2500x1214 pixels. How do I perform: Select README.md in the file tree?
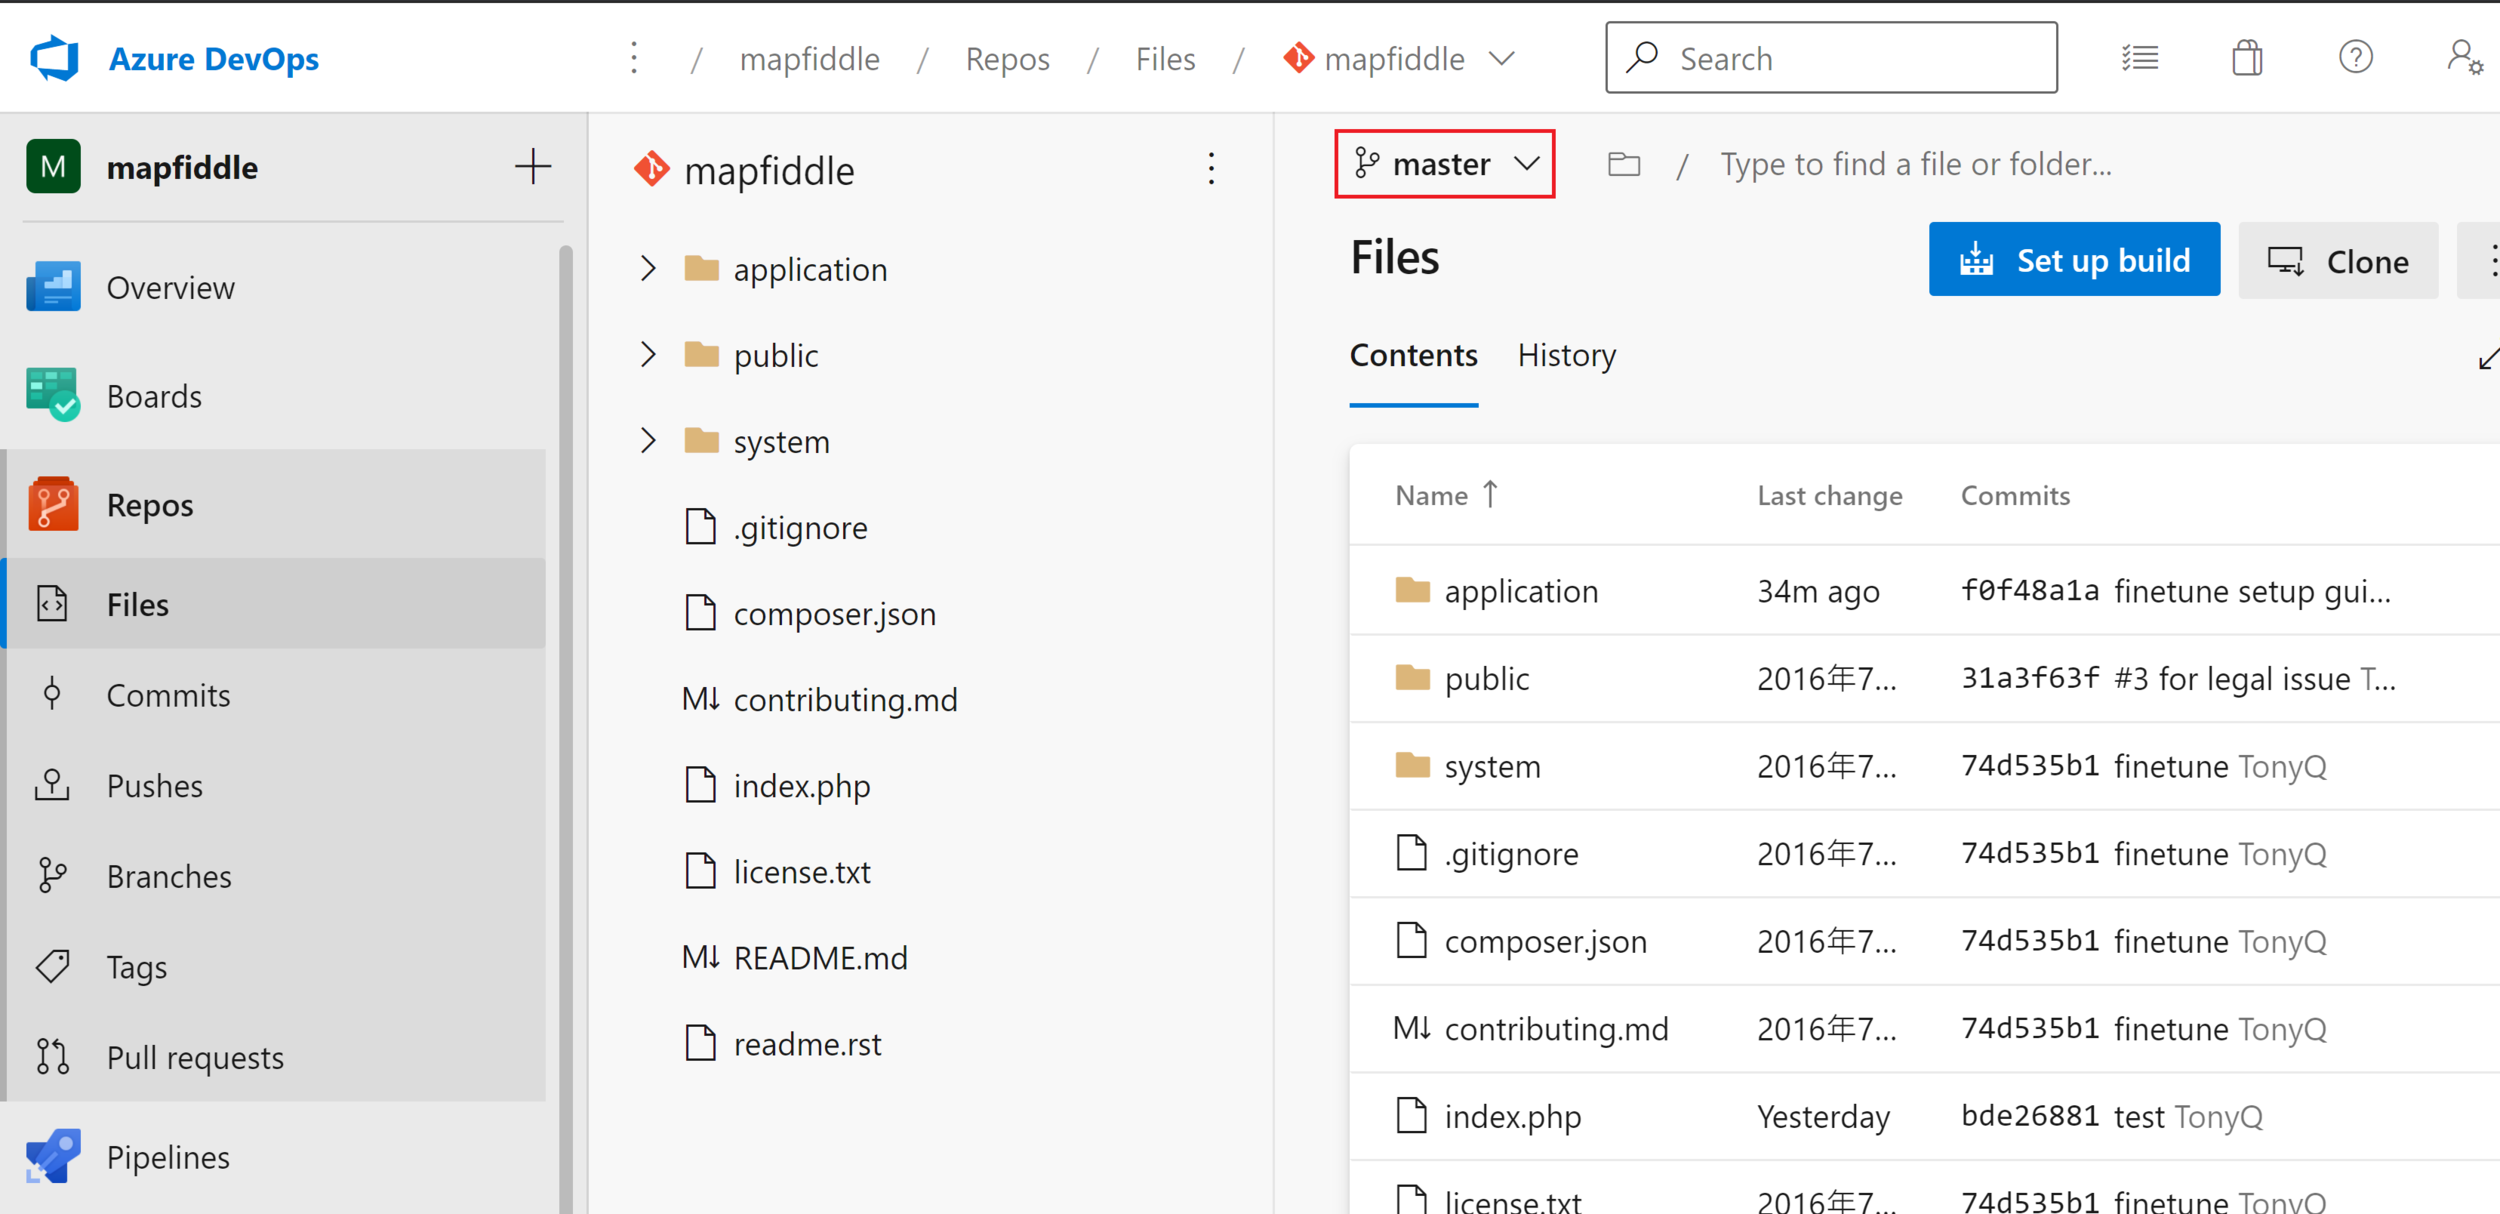[820, 958]
